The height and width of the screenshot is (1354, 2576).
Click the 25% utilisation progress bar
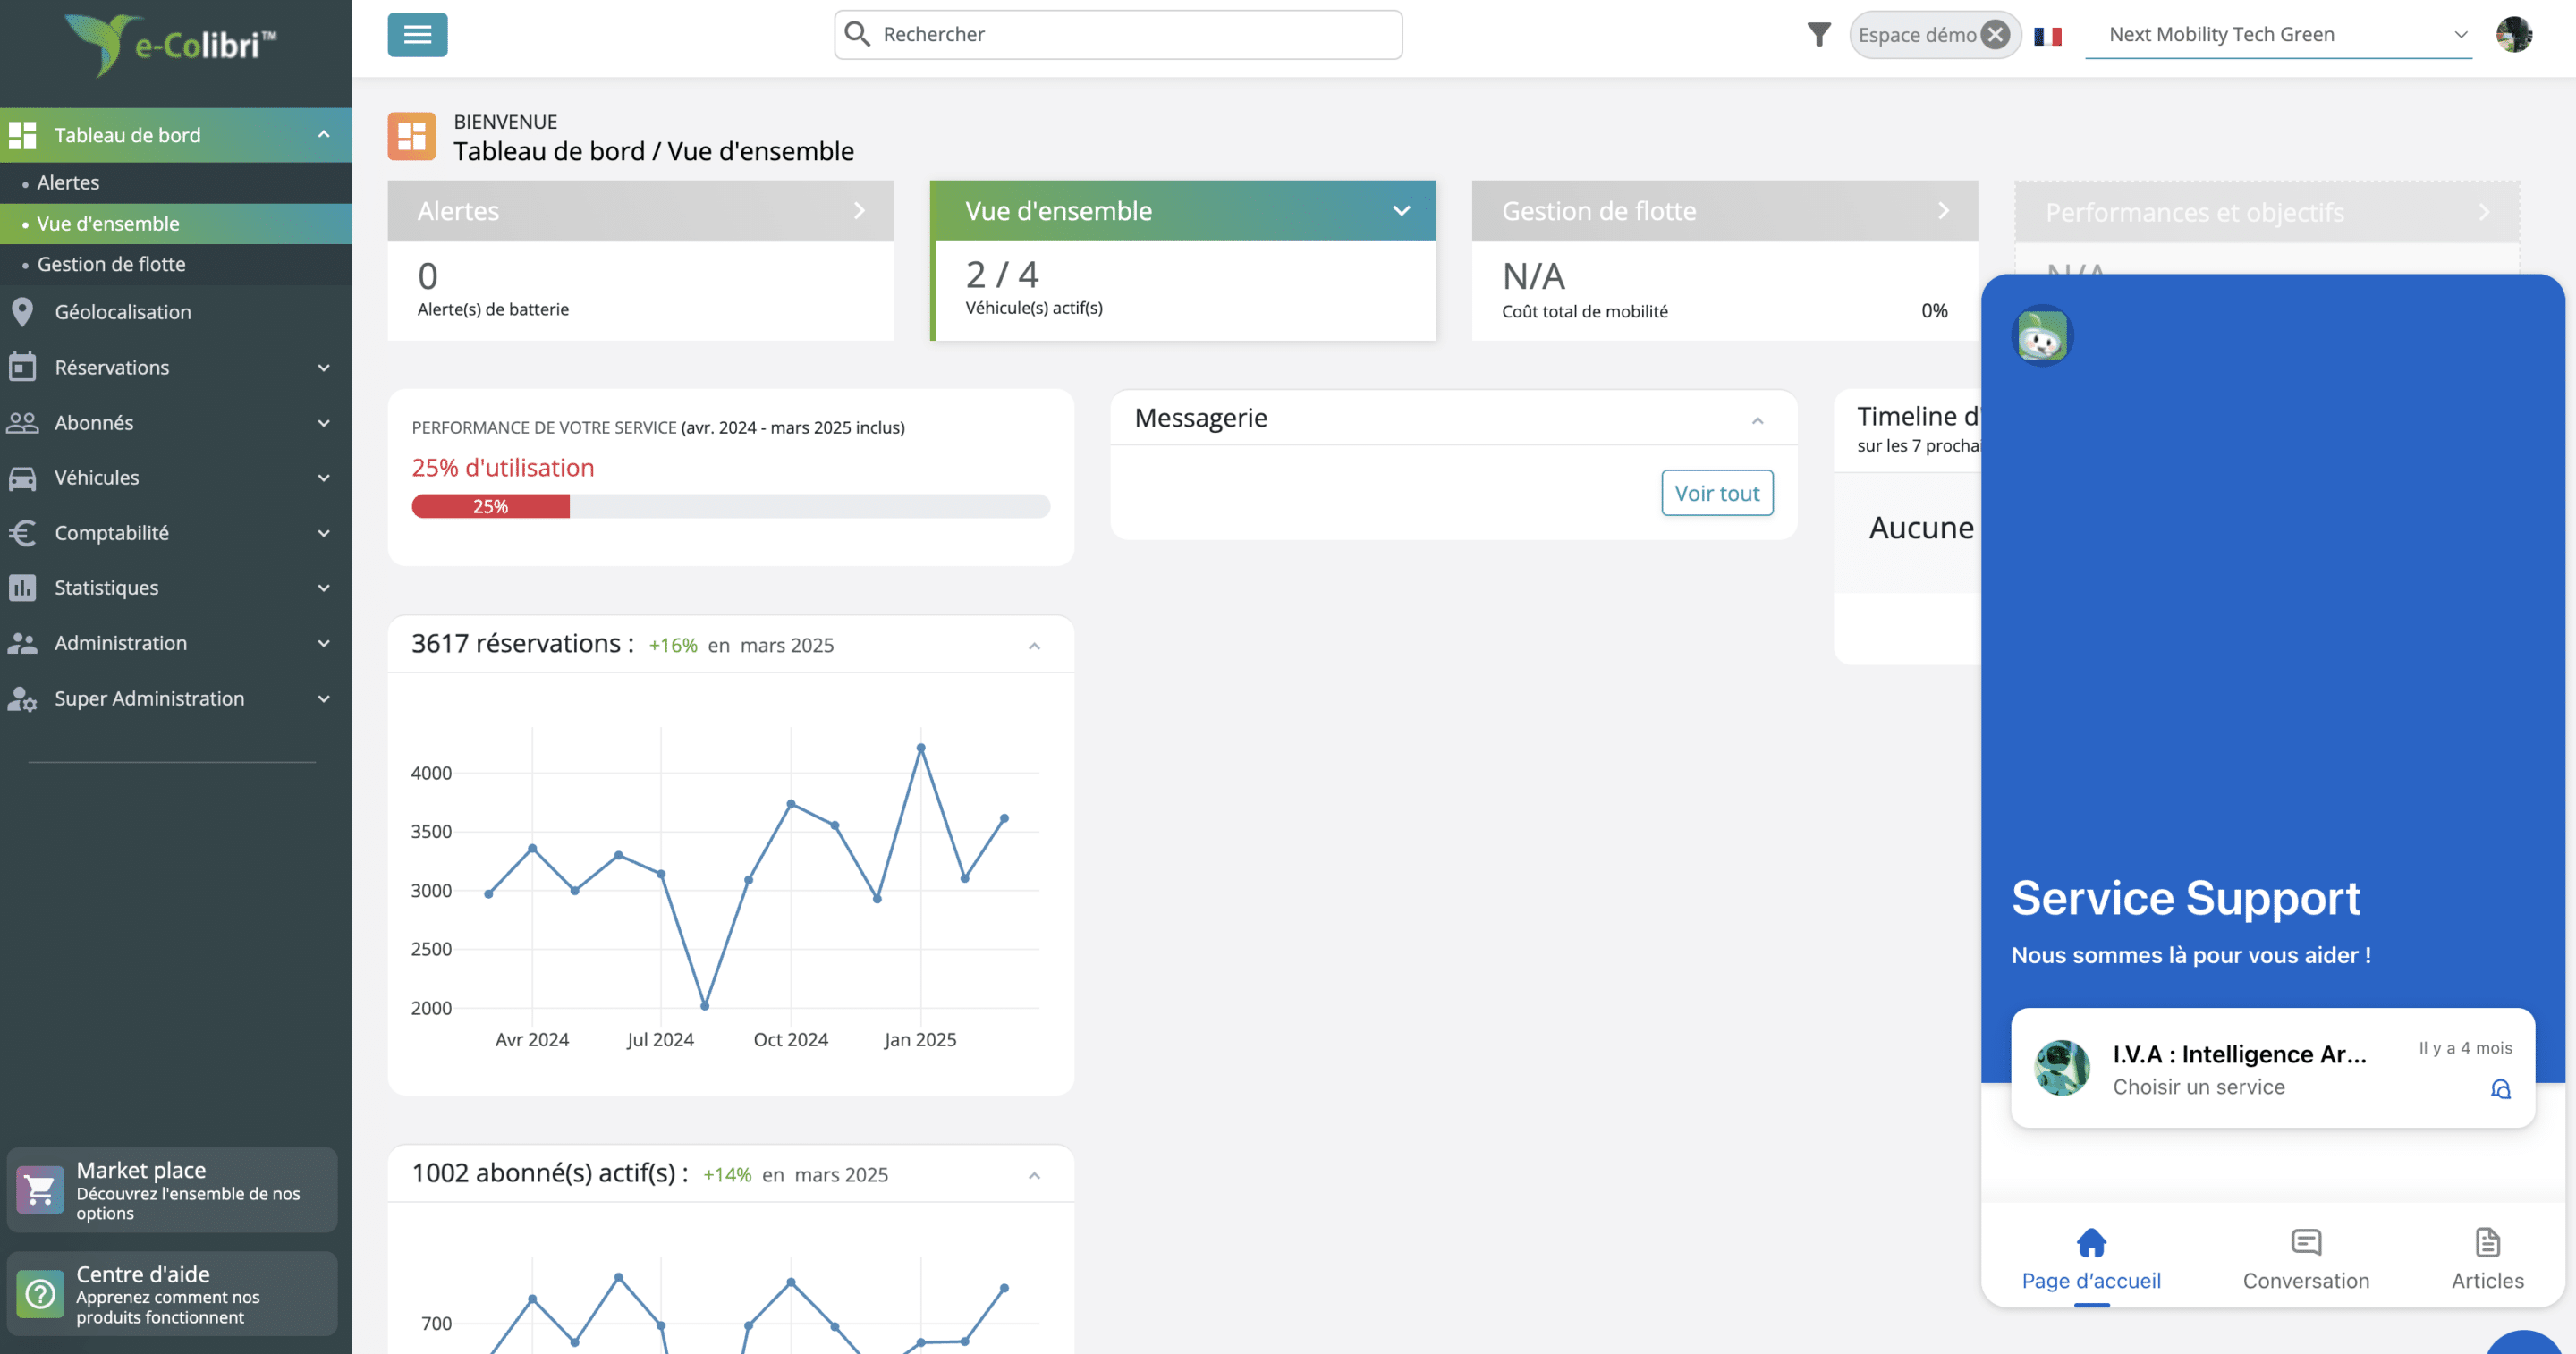tap(731, 506)
